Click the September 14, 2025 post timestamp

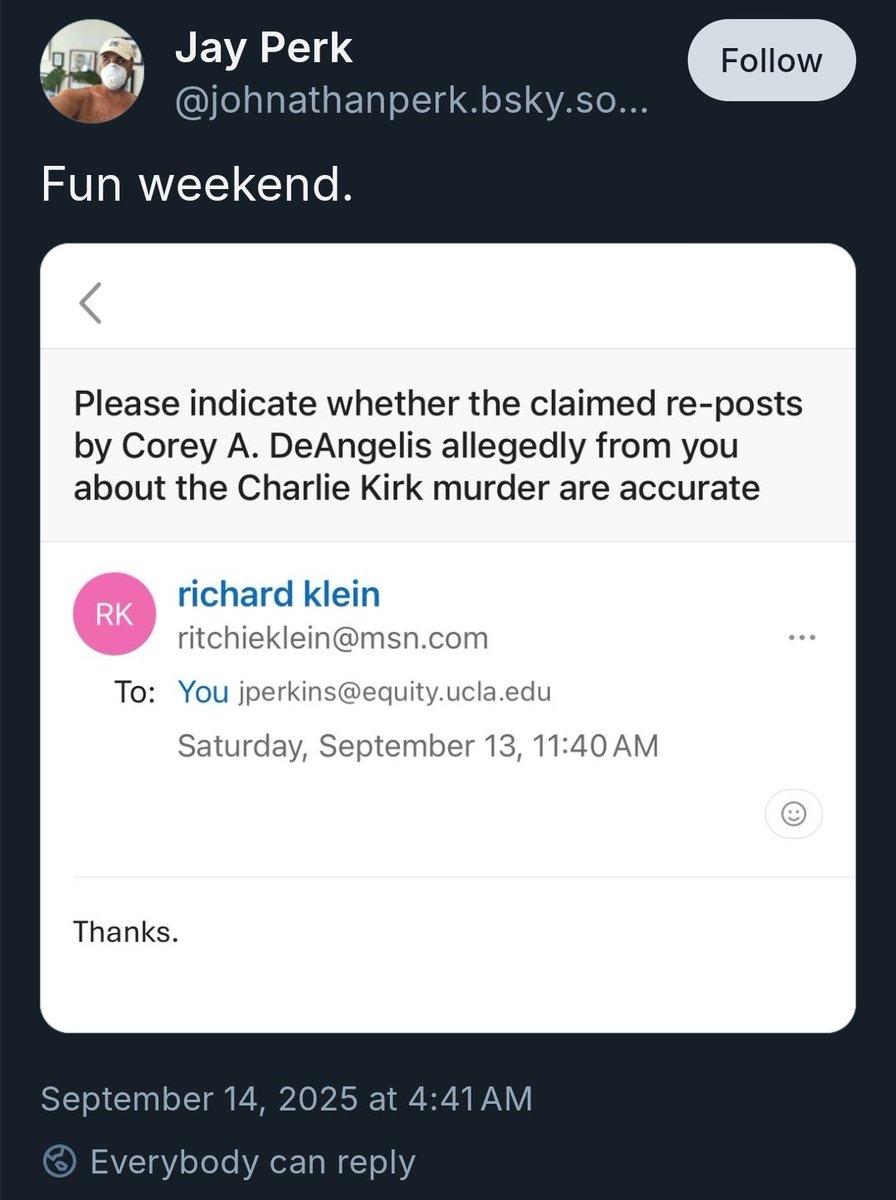tap(286, 1099)
